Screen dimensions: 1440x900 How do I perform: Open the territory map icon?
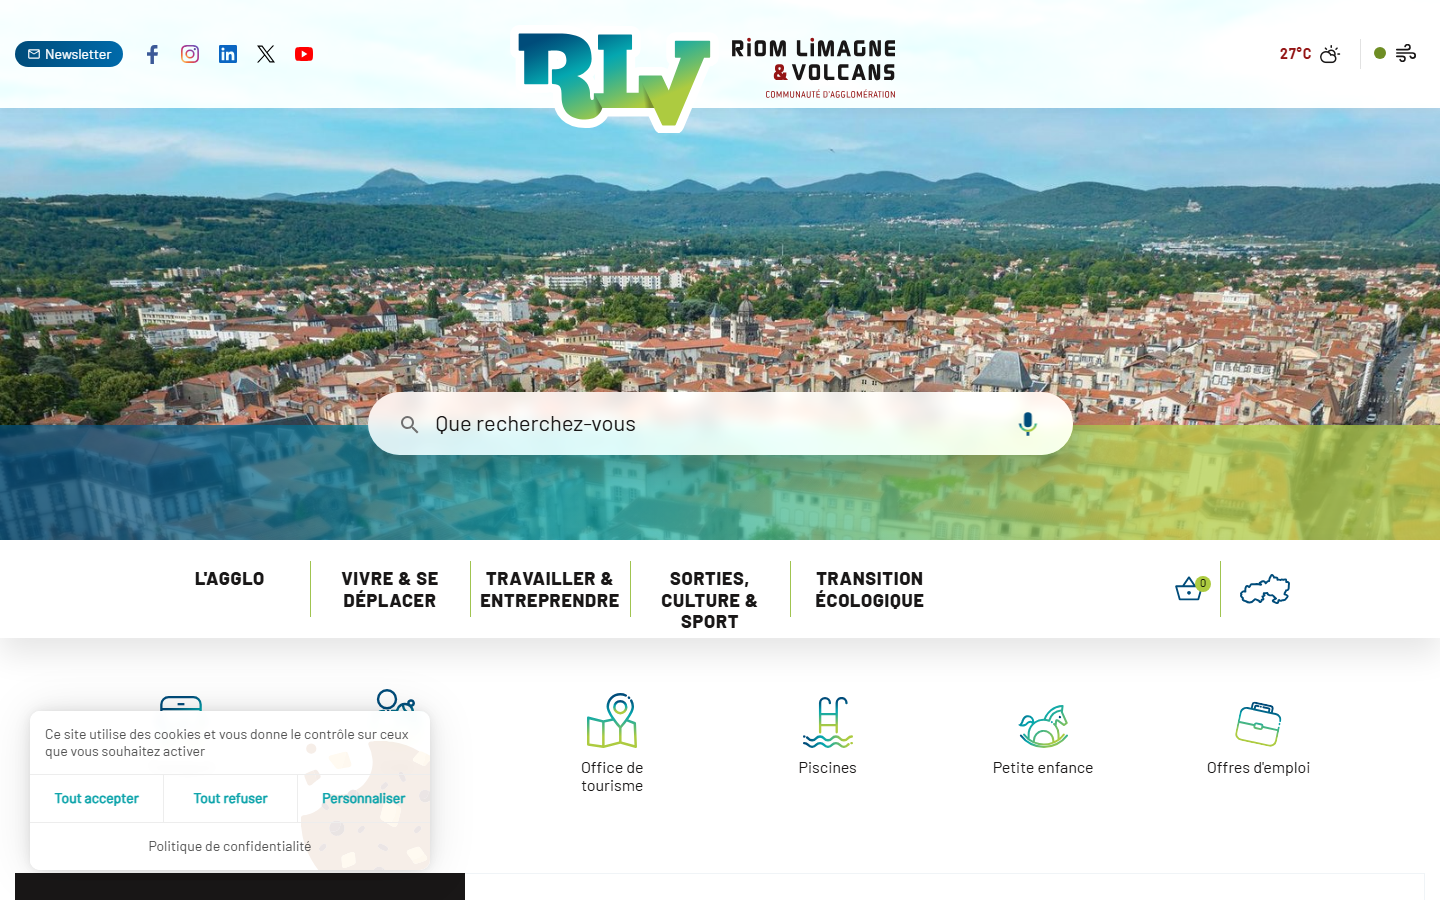click(x=1265, y=590)
